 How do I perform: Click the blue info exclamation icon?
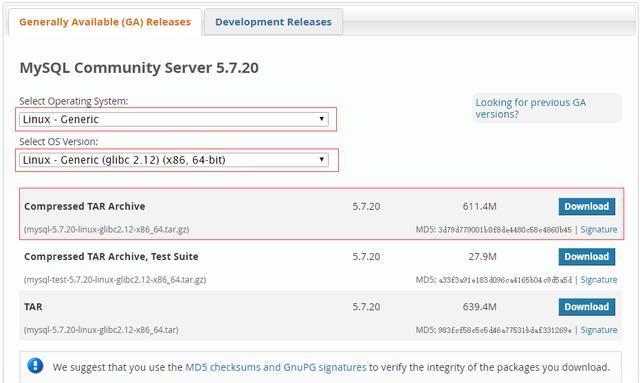pyautogui.click(x=36, y=365)
